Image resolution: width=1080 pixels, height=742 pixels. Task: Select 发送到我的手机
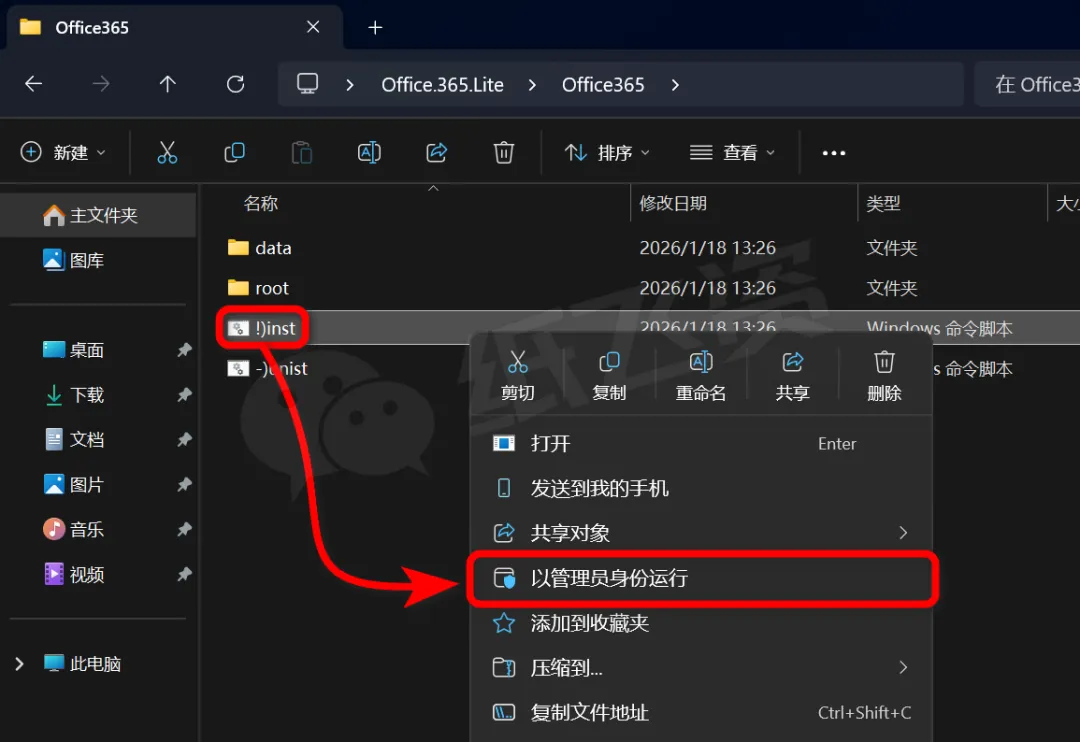pyautogui.click(x=701, y=488)
